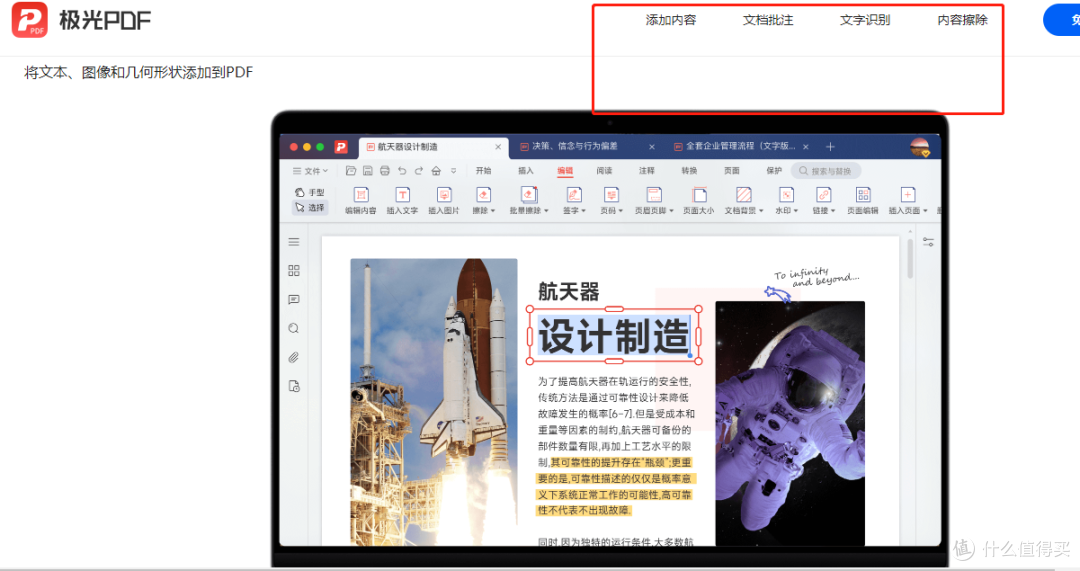Image resolution: width=1080 pixels, height=571 pixels.
Task: Click the 文档批注 link in the page header
Action: pos(768,20)
